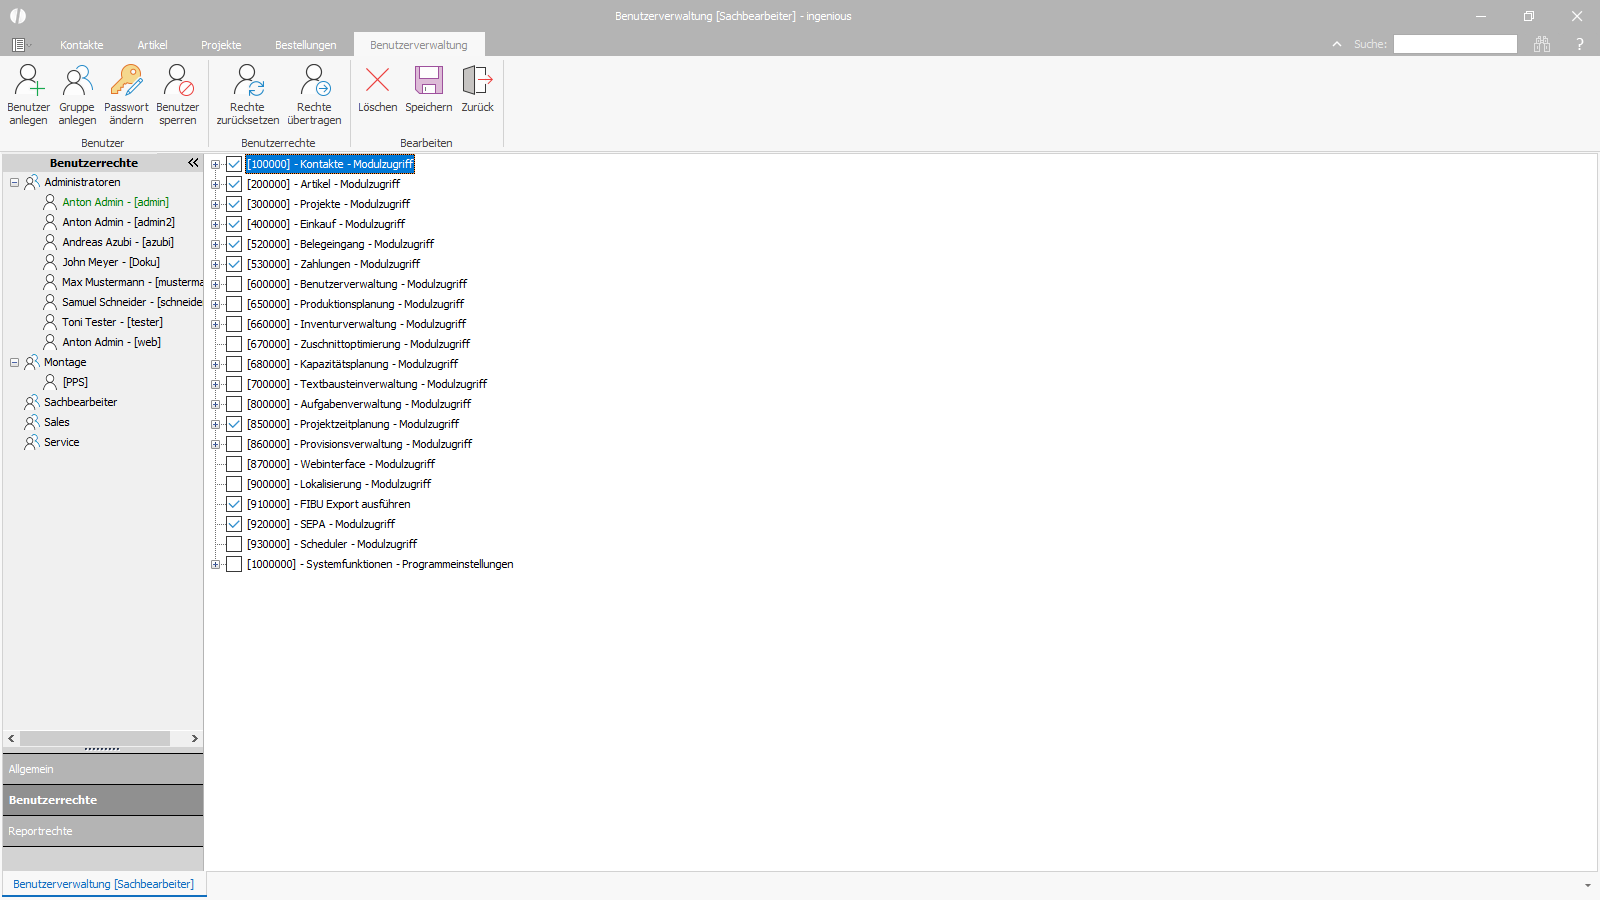Open the Reportrechte section
The height and width of the screenshot is (900, 1600).
[103, 831]
